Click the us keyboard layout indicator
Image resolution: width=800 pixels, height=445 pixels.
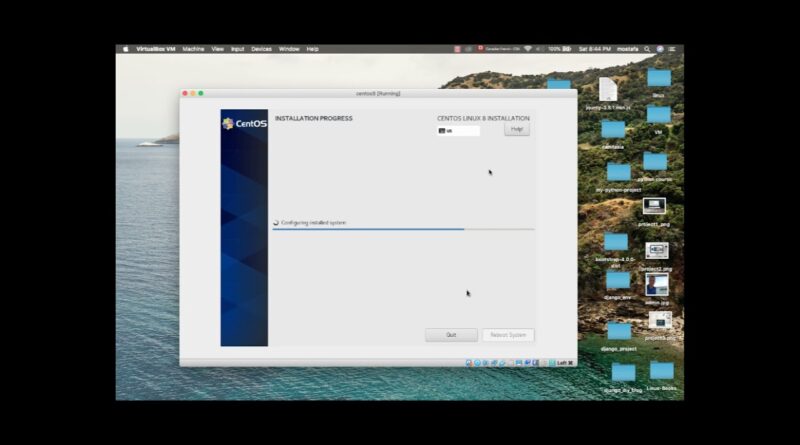(x=458, y=131)
